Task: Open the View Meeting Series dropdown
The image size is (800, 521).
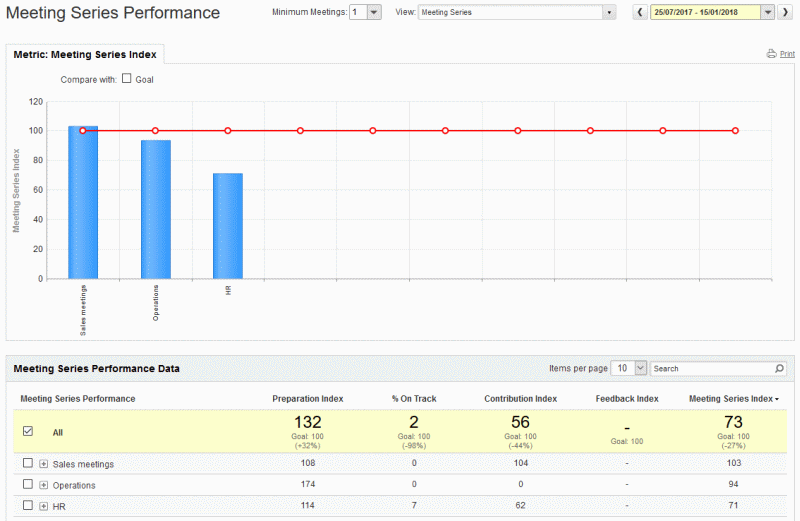Action: click(609, 12)
